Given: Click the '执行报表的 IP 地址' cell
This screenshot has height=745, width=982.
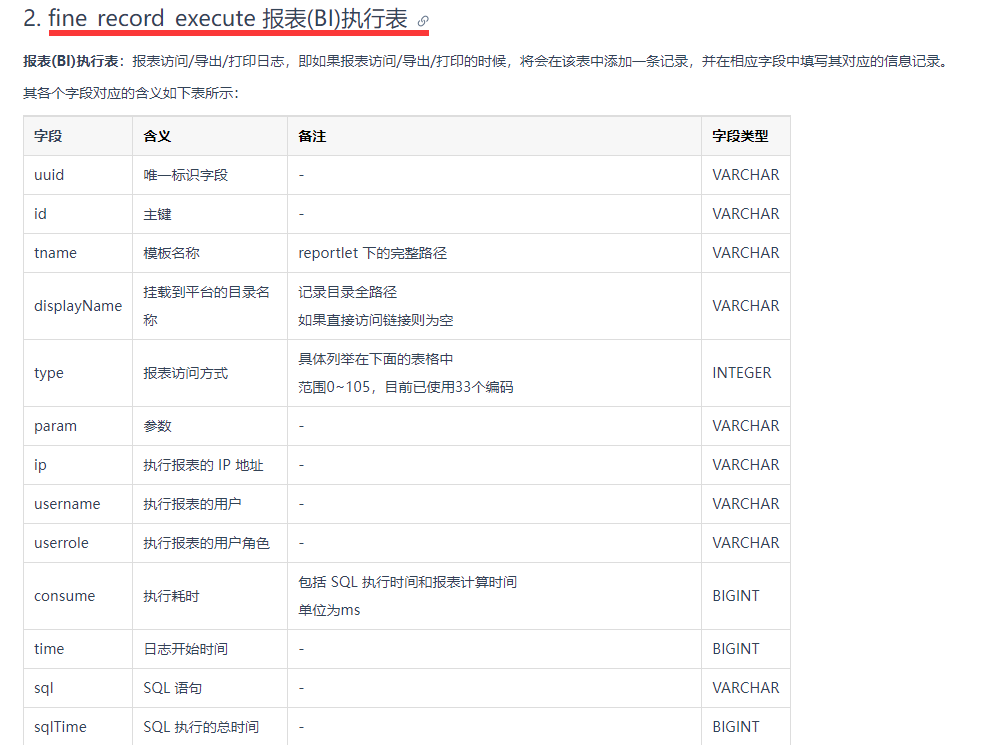Looking at the screenshot, I should pos(210,465).
